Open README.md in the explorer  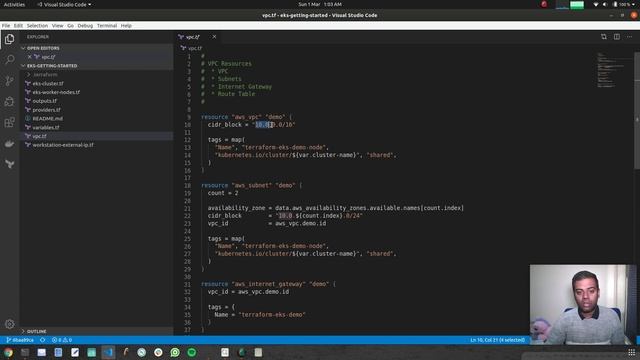[97, 118]
